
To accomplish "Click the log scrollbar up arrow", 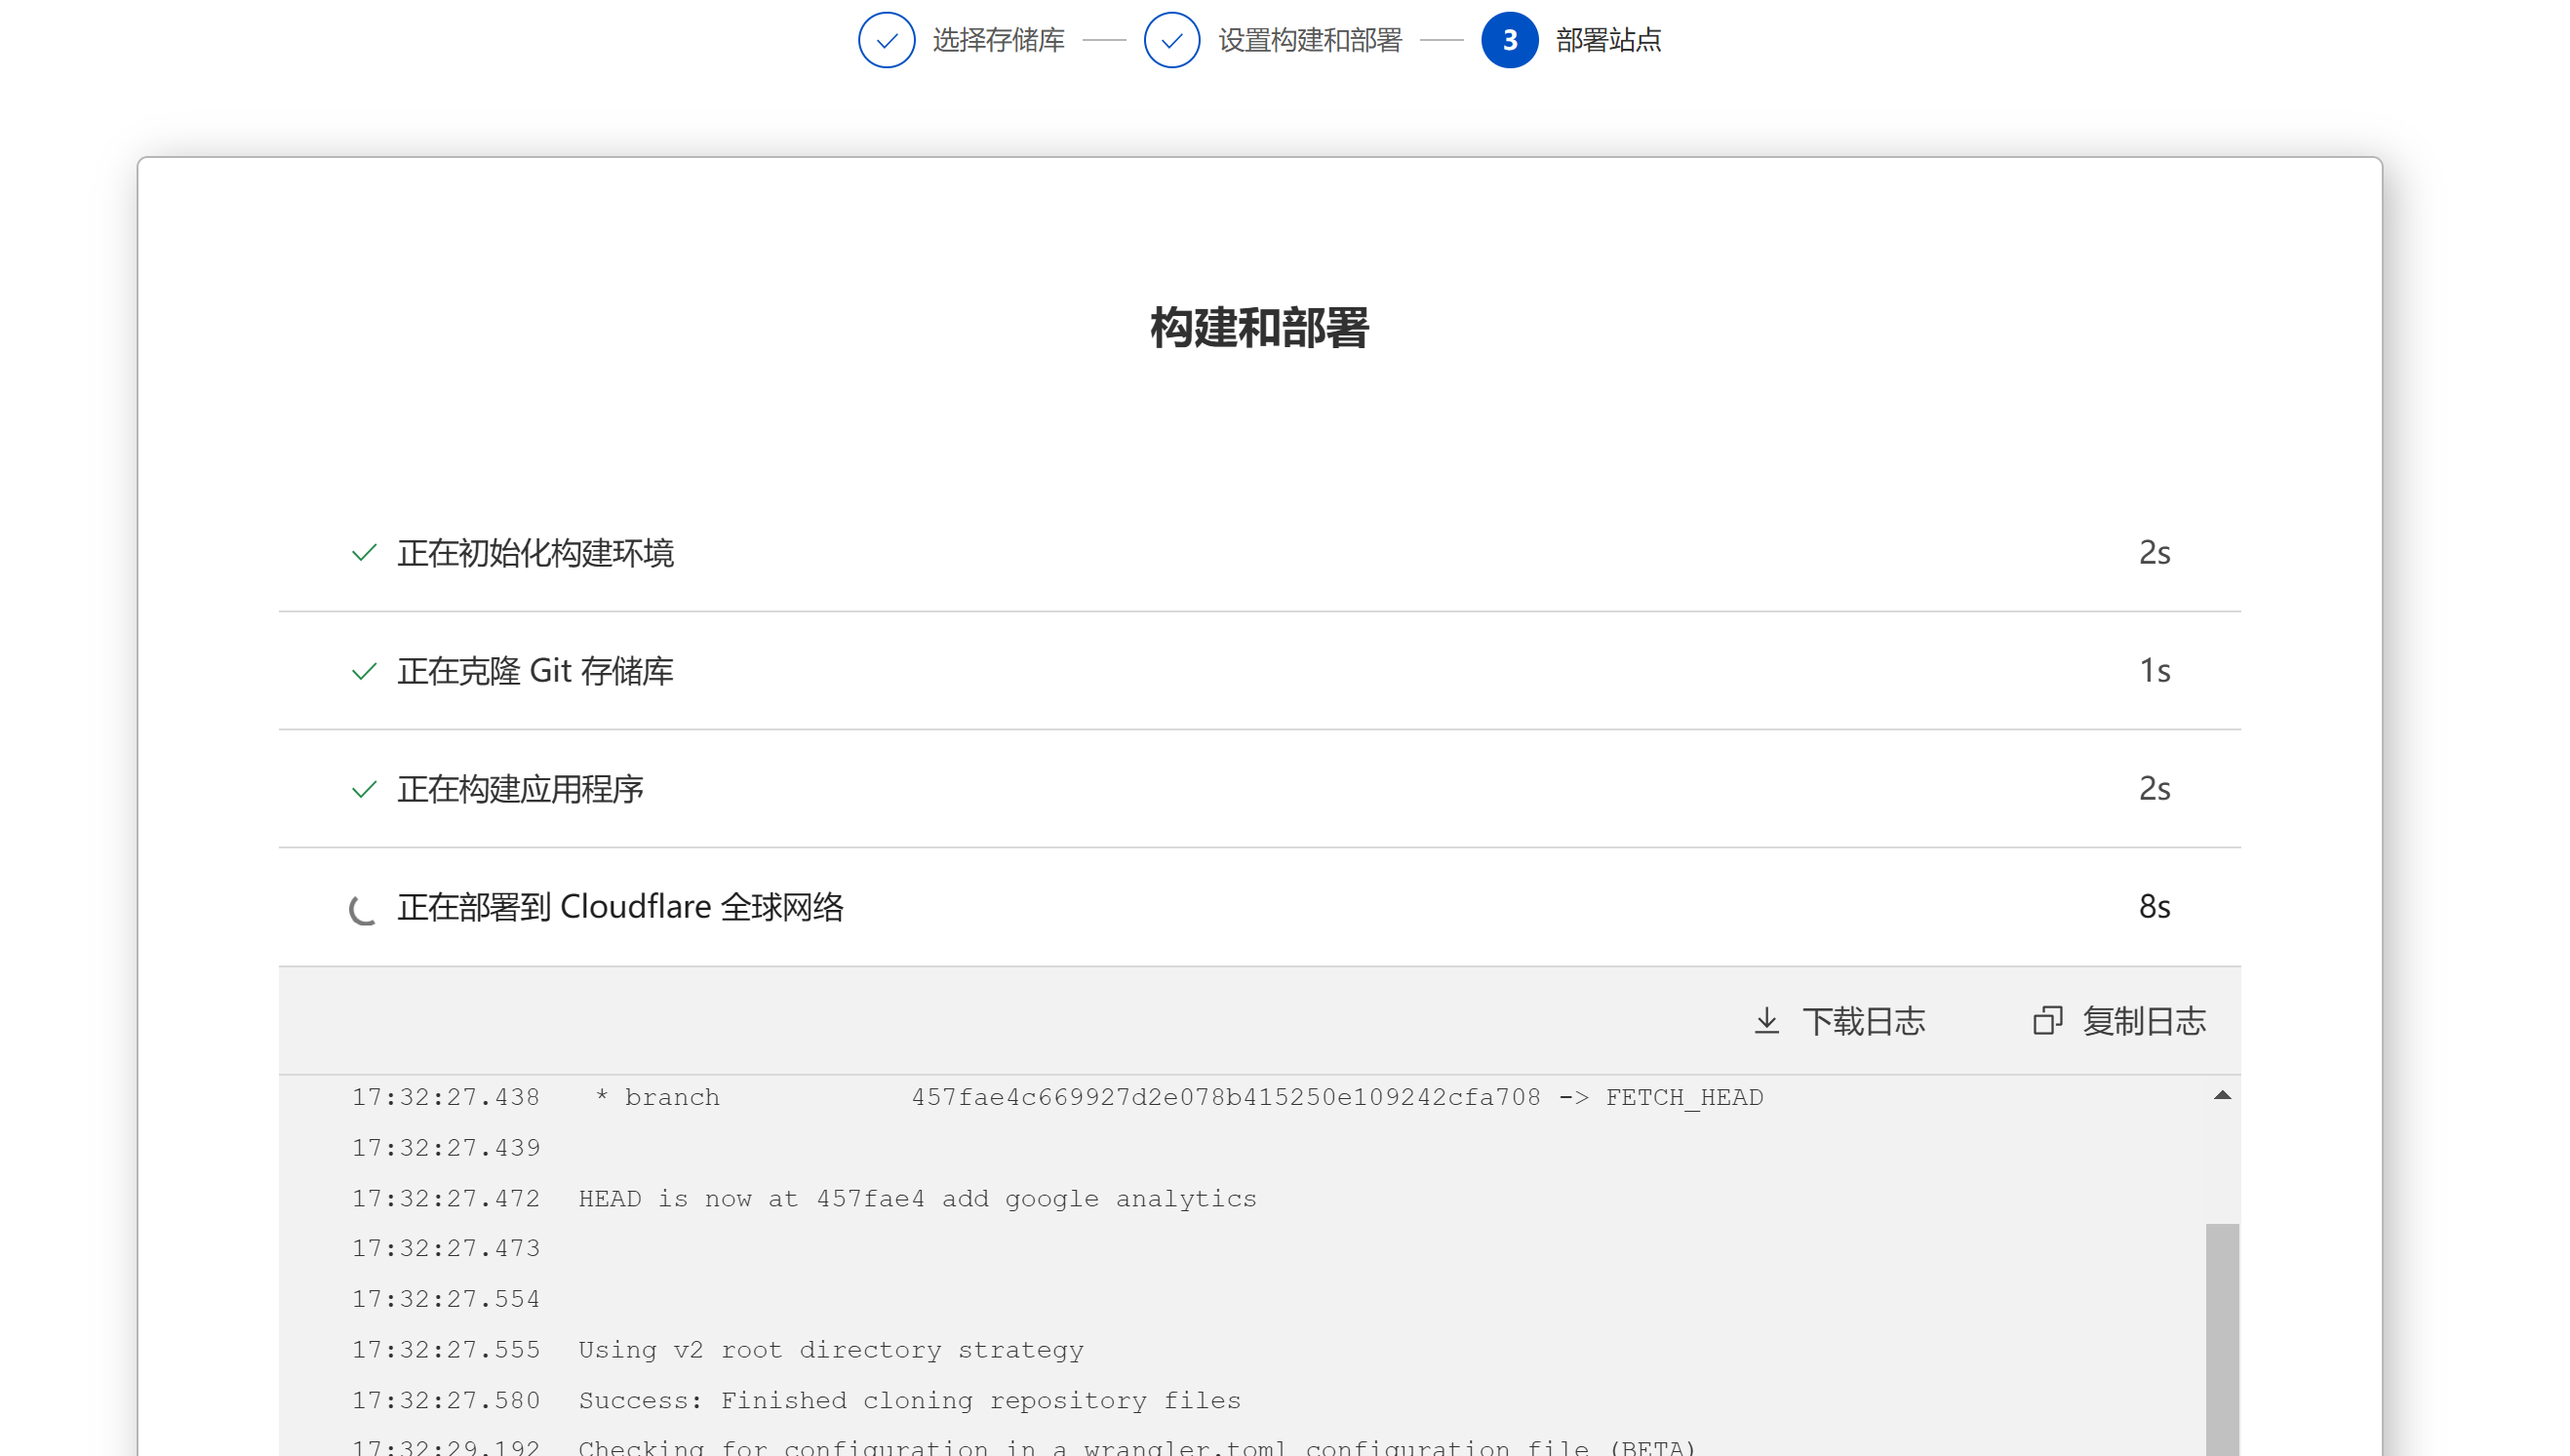I will coord(2222,1096).
